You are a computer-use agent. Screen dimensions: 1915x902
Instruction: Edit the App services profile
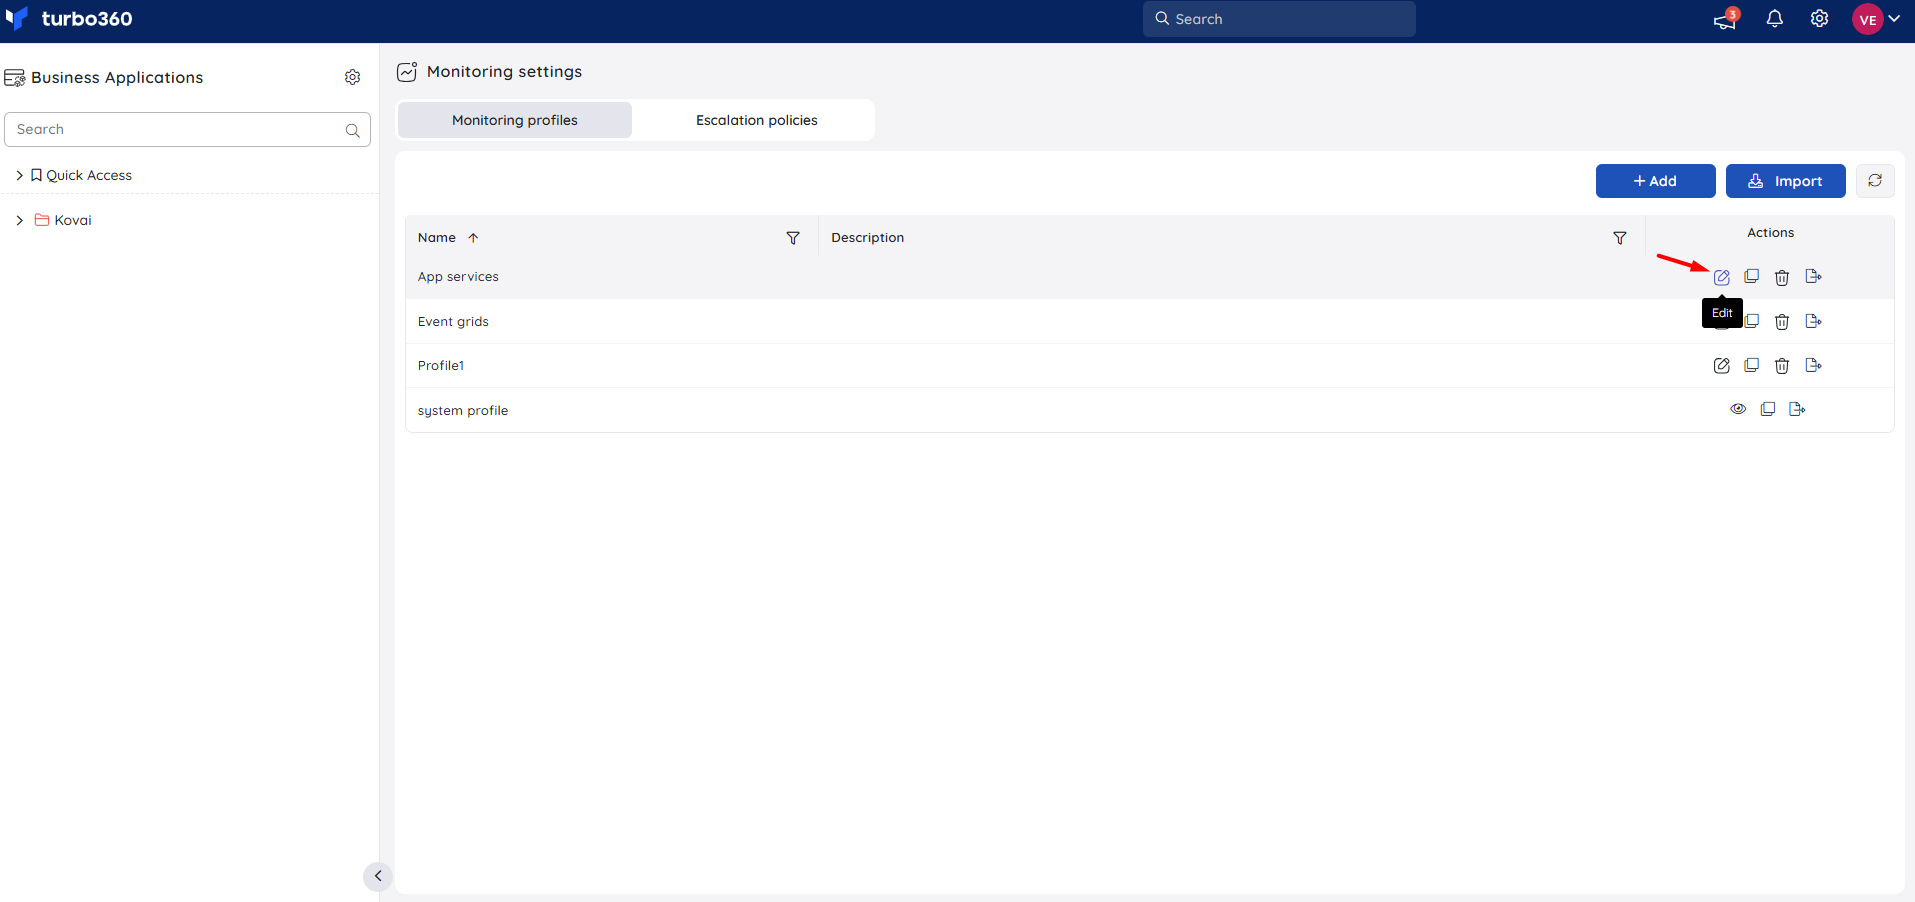click(1721, 277)
